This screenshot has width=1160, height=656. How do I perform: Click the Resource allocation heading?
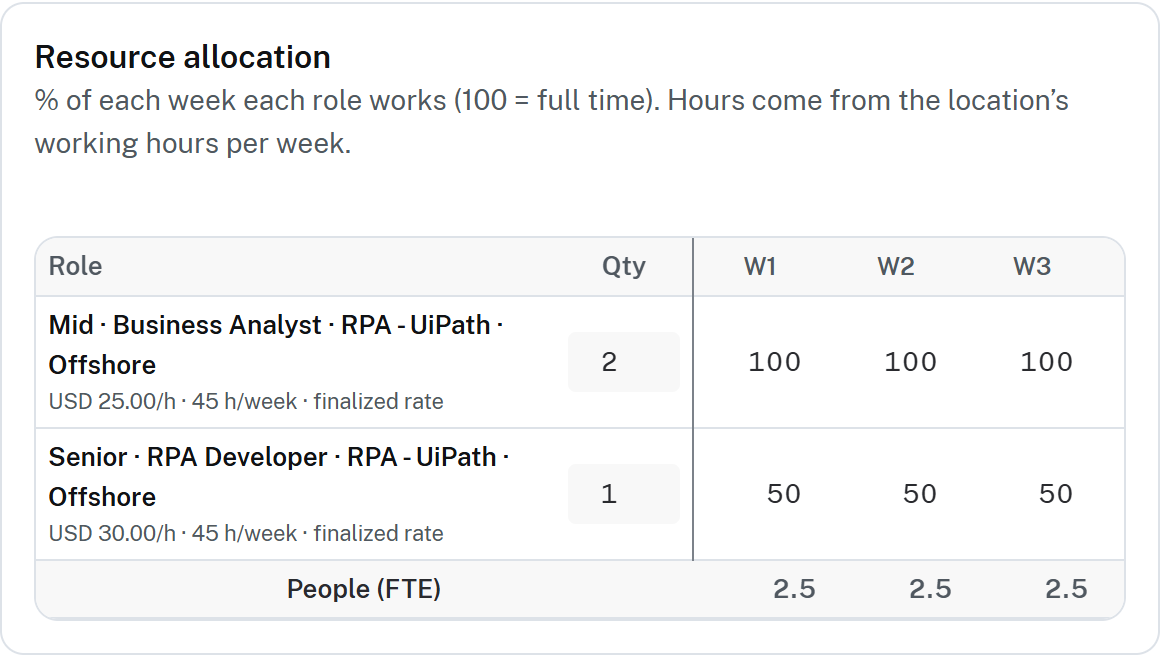(x=183, y=58)
